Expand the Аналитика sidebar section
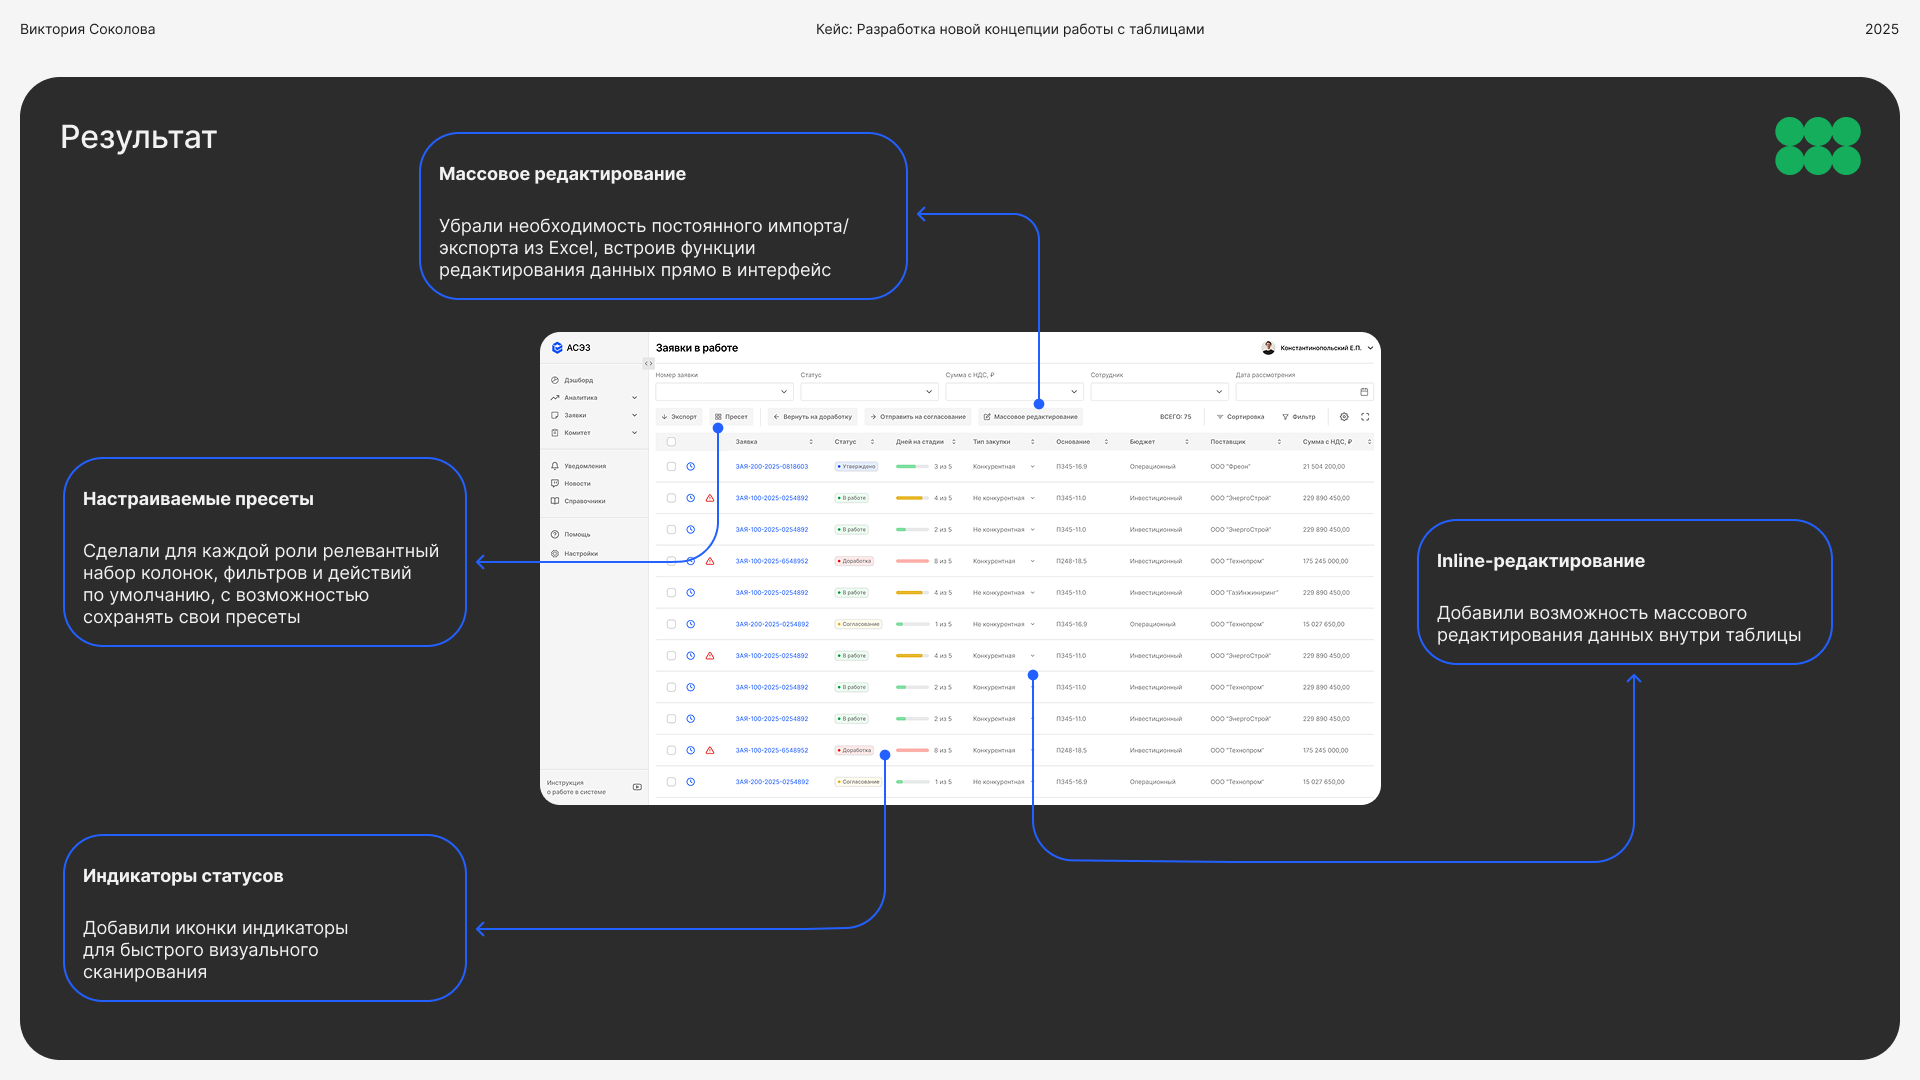This screenshot has height=1080, width=1920. click(634, 398)
